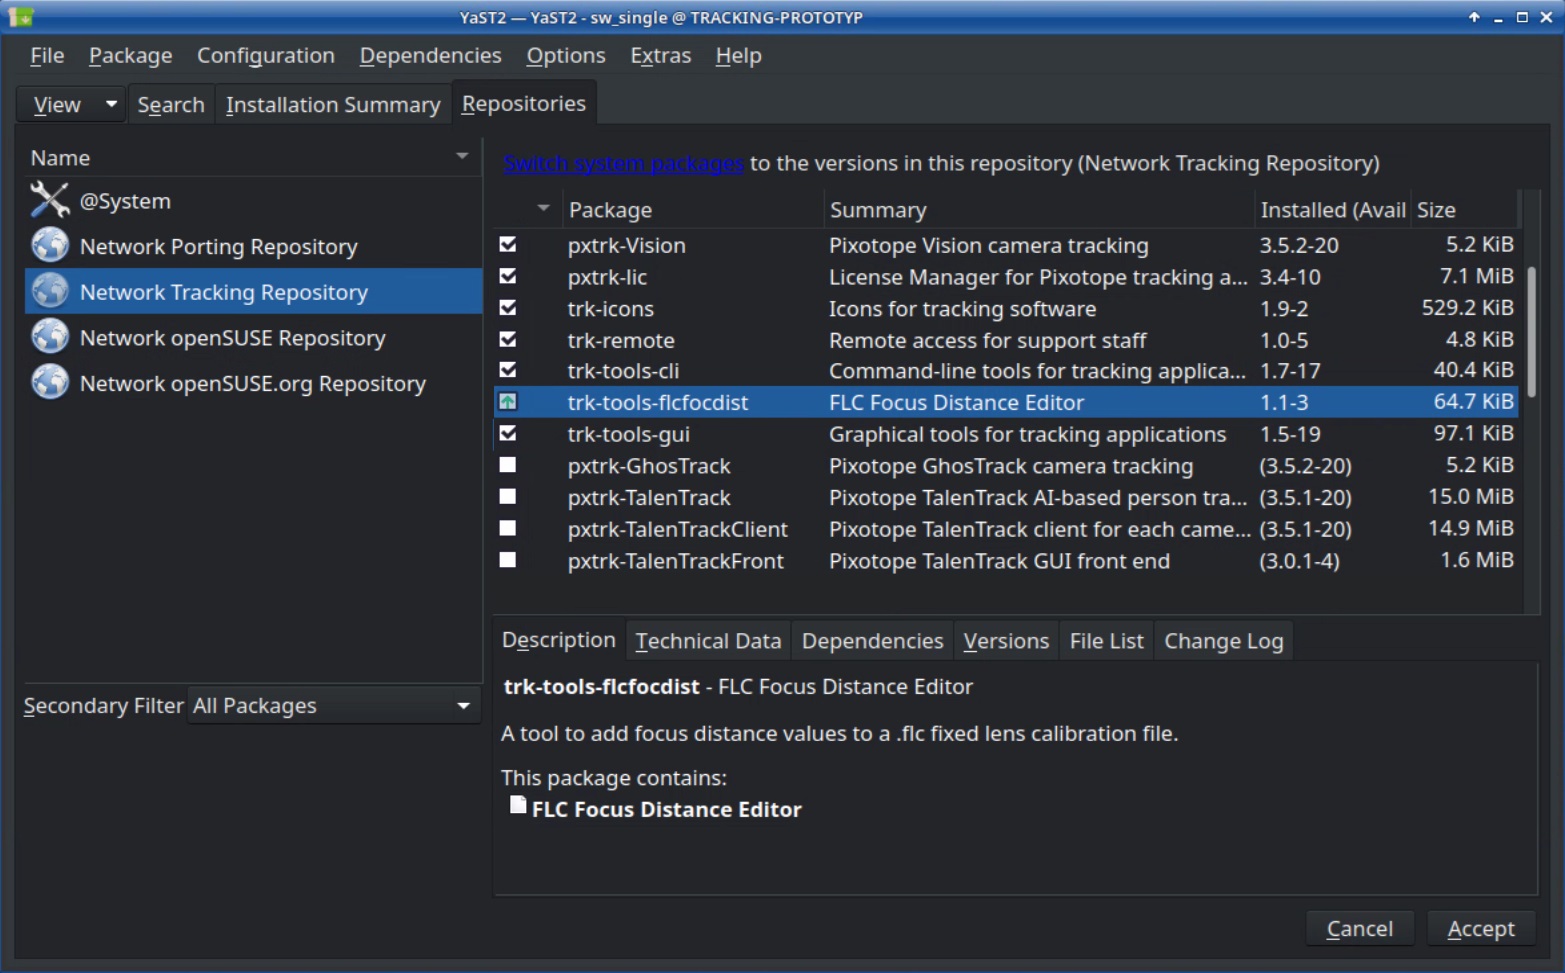Click the Switch system packages link
This screenshot has height=973, width=1565.
point(623,163)
